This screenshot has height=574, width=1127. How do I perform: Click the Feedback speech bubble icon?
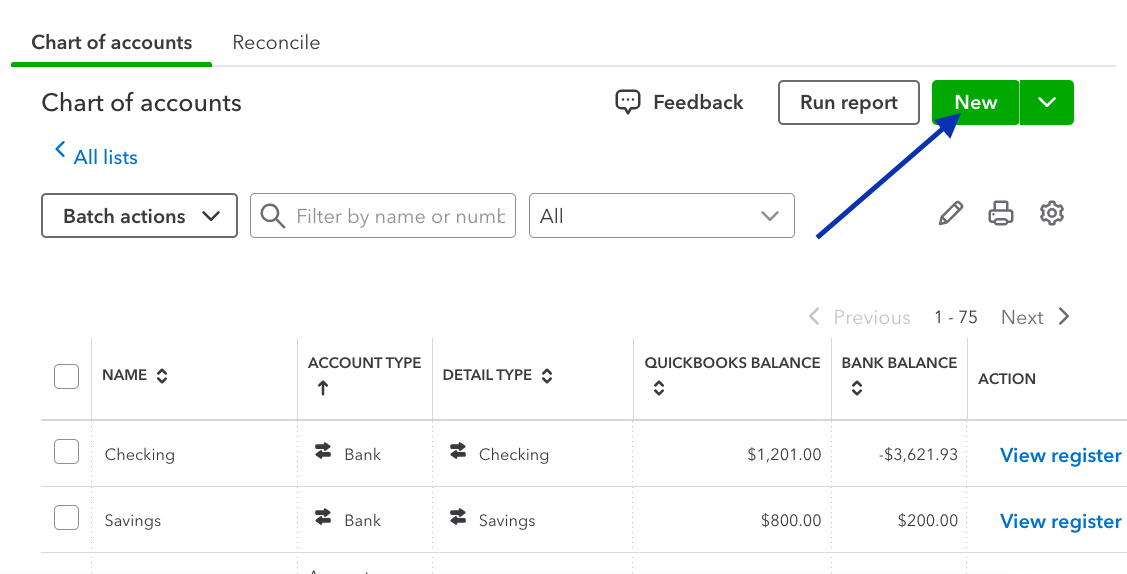(628, 102)
